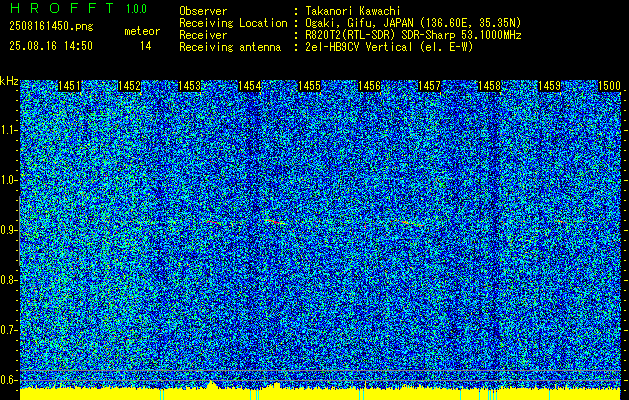This screenshot has height=400, width=629.
Task: Click the 1459 time marker
Action: 550,86
